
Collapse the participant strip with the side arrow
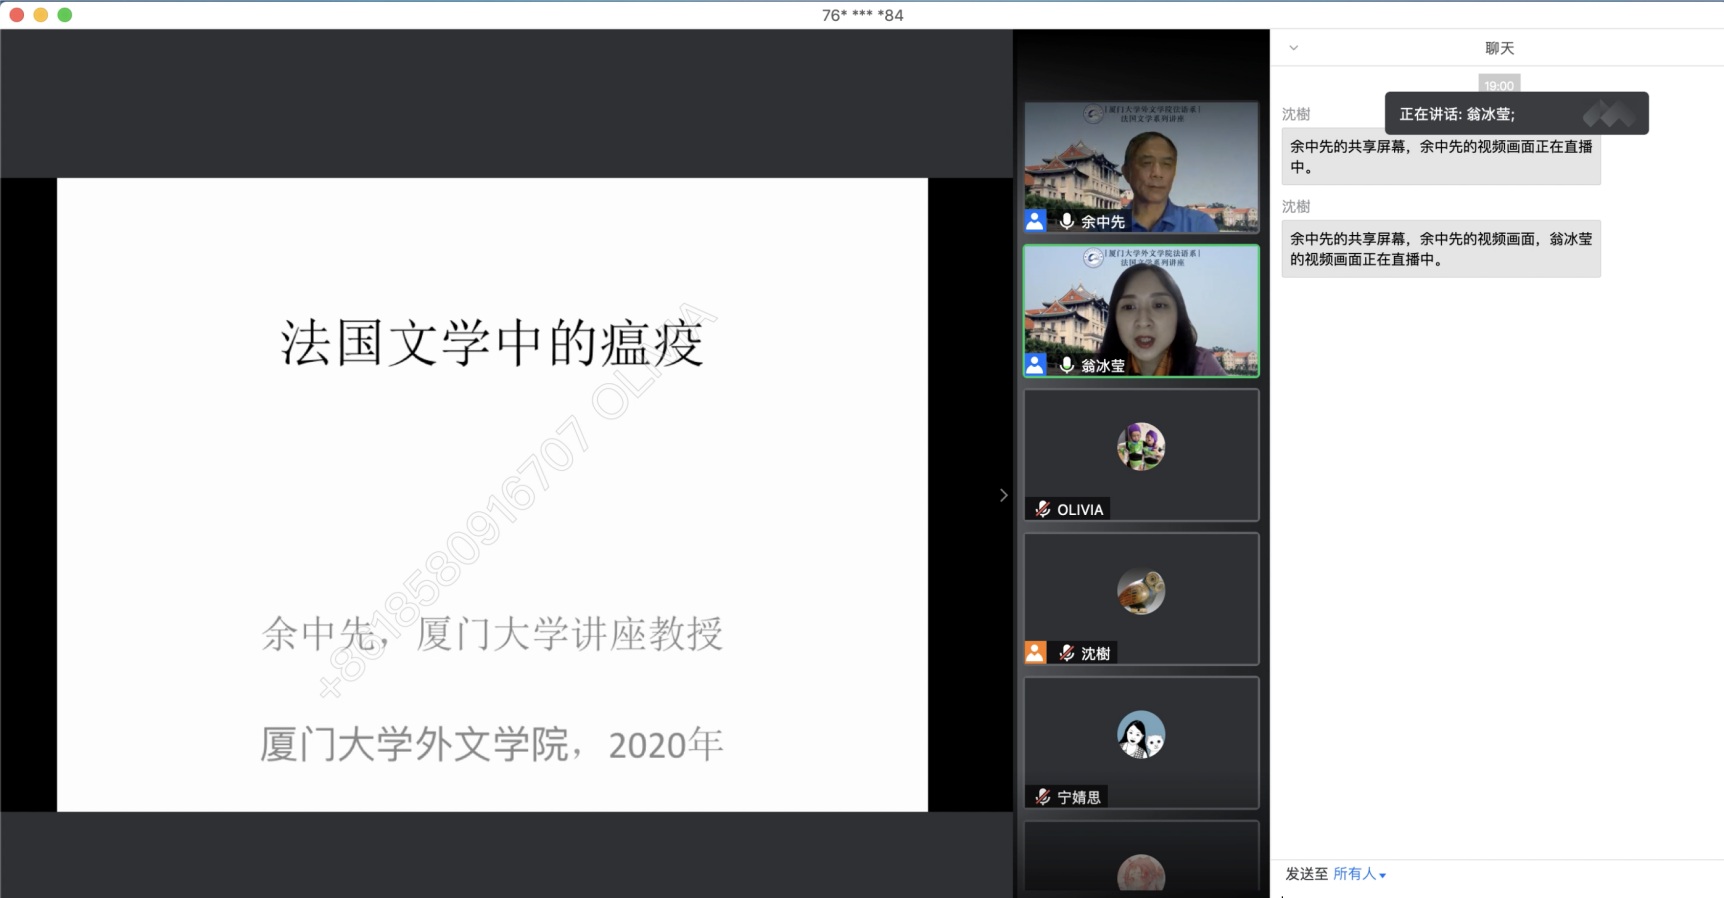coord(1003,495)
